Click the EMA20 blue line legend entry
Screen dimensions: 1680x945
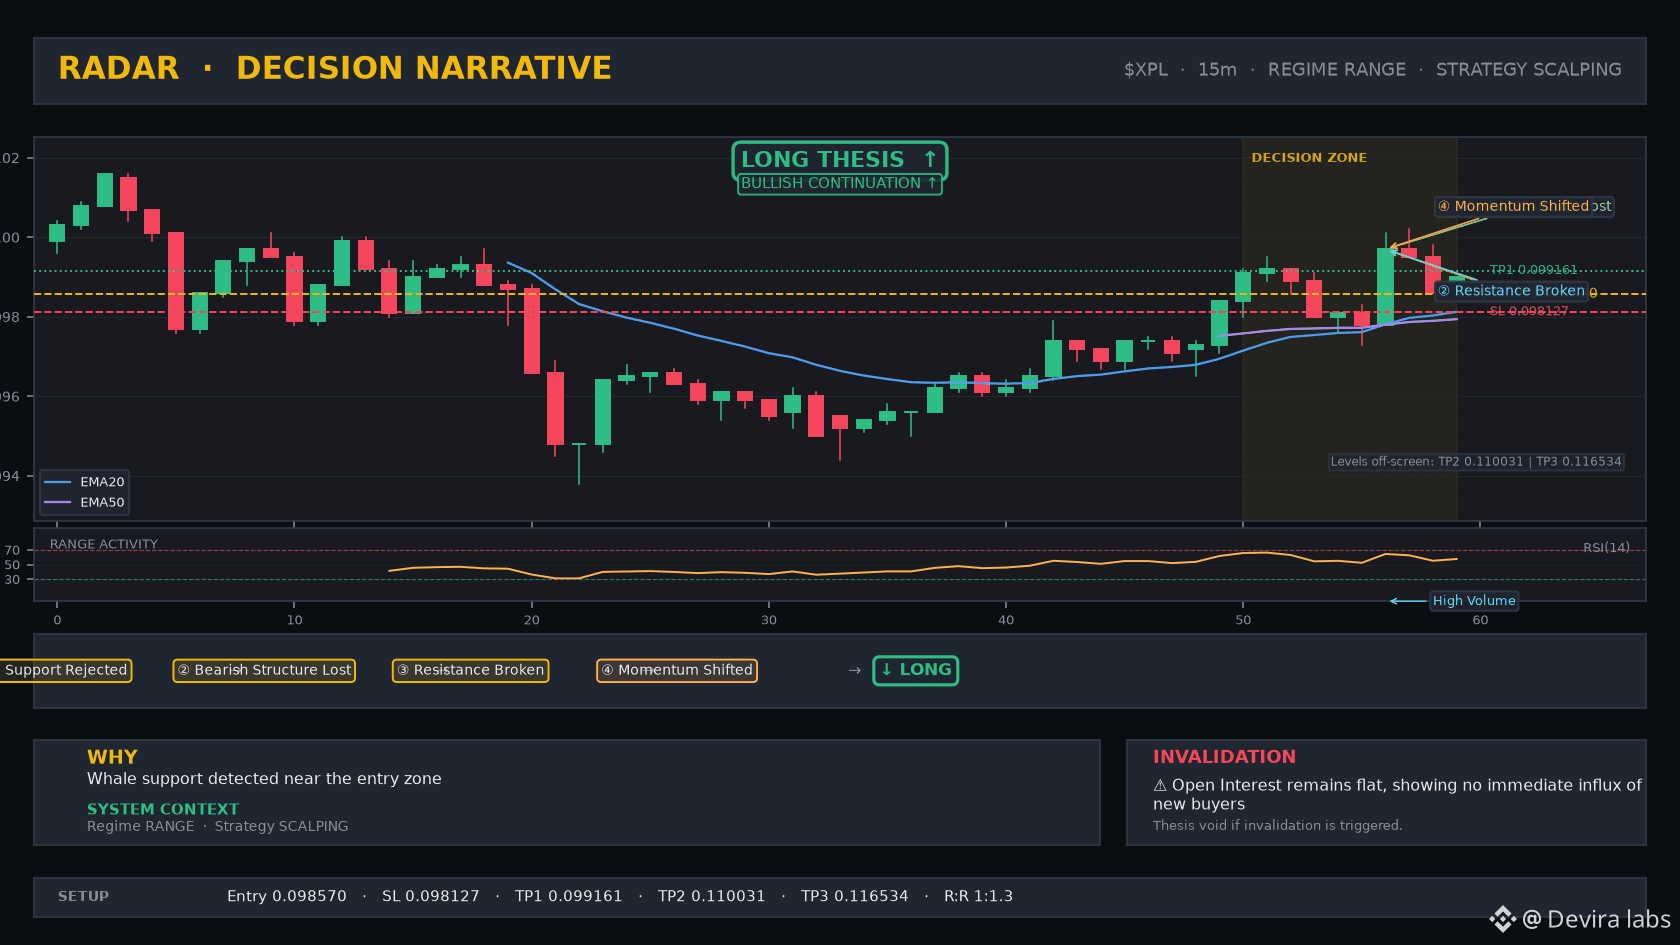(x=84, y=482)
